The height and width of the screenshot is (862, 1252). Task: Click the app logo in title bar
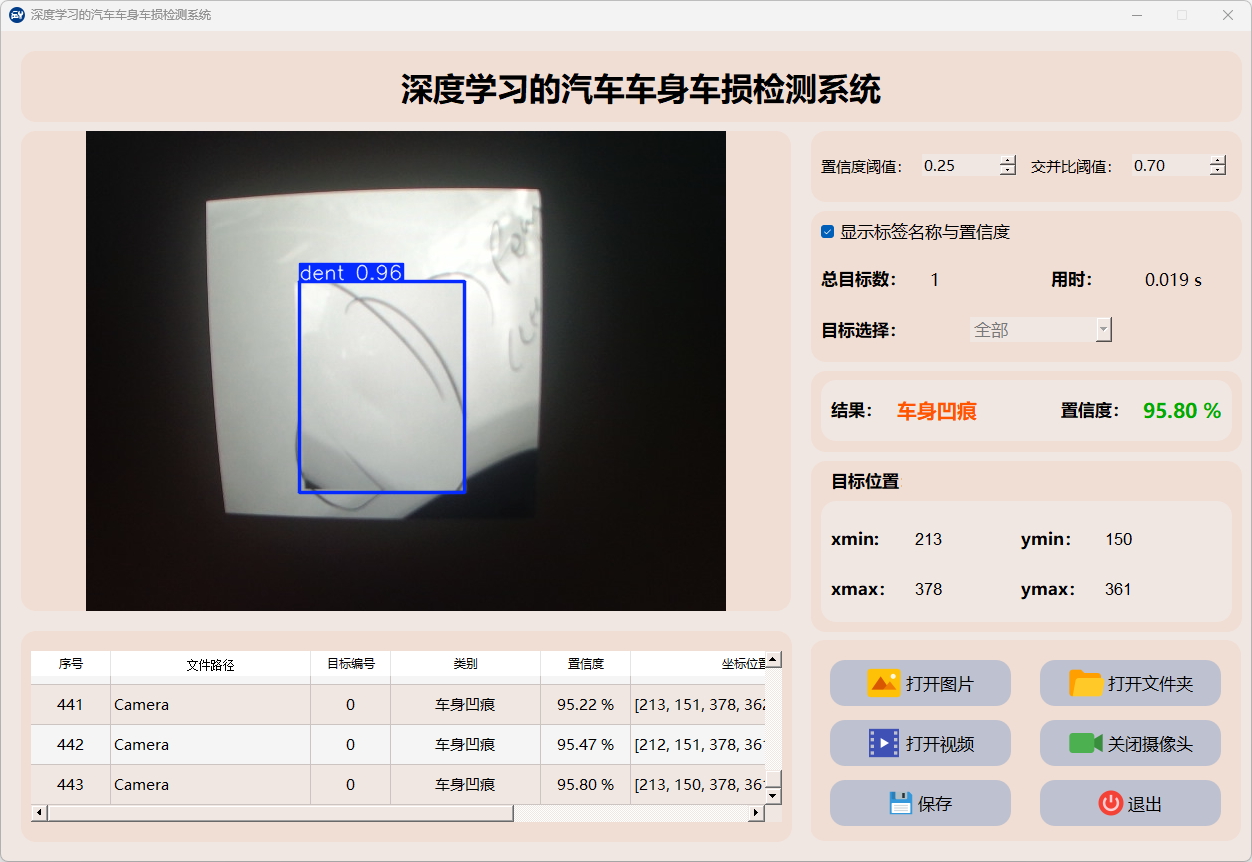(x=16, y=15)
